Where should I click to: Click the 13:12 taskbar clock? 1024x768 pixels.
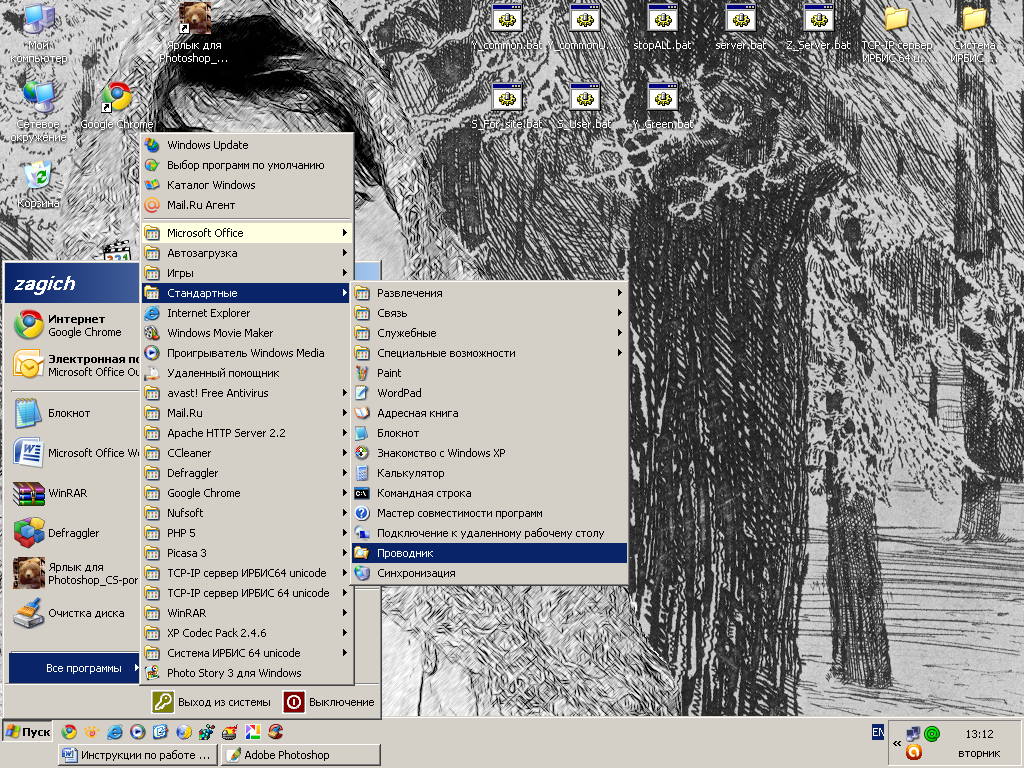pyautogui.click(x=979, y=734)
